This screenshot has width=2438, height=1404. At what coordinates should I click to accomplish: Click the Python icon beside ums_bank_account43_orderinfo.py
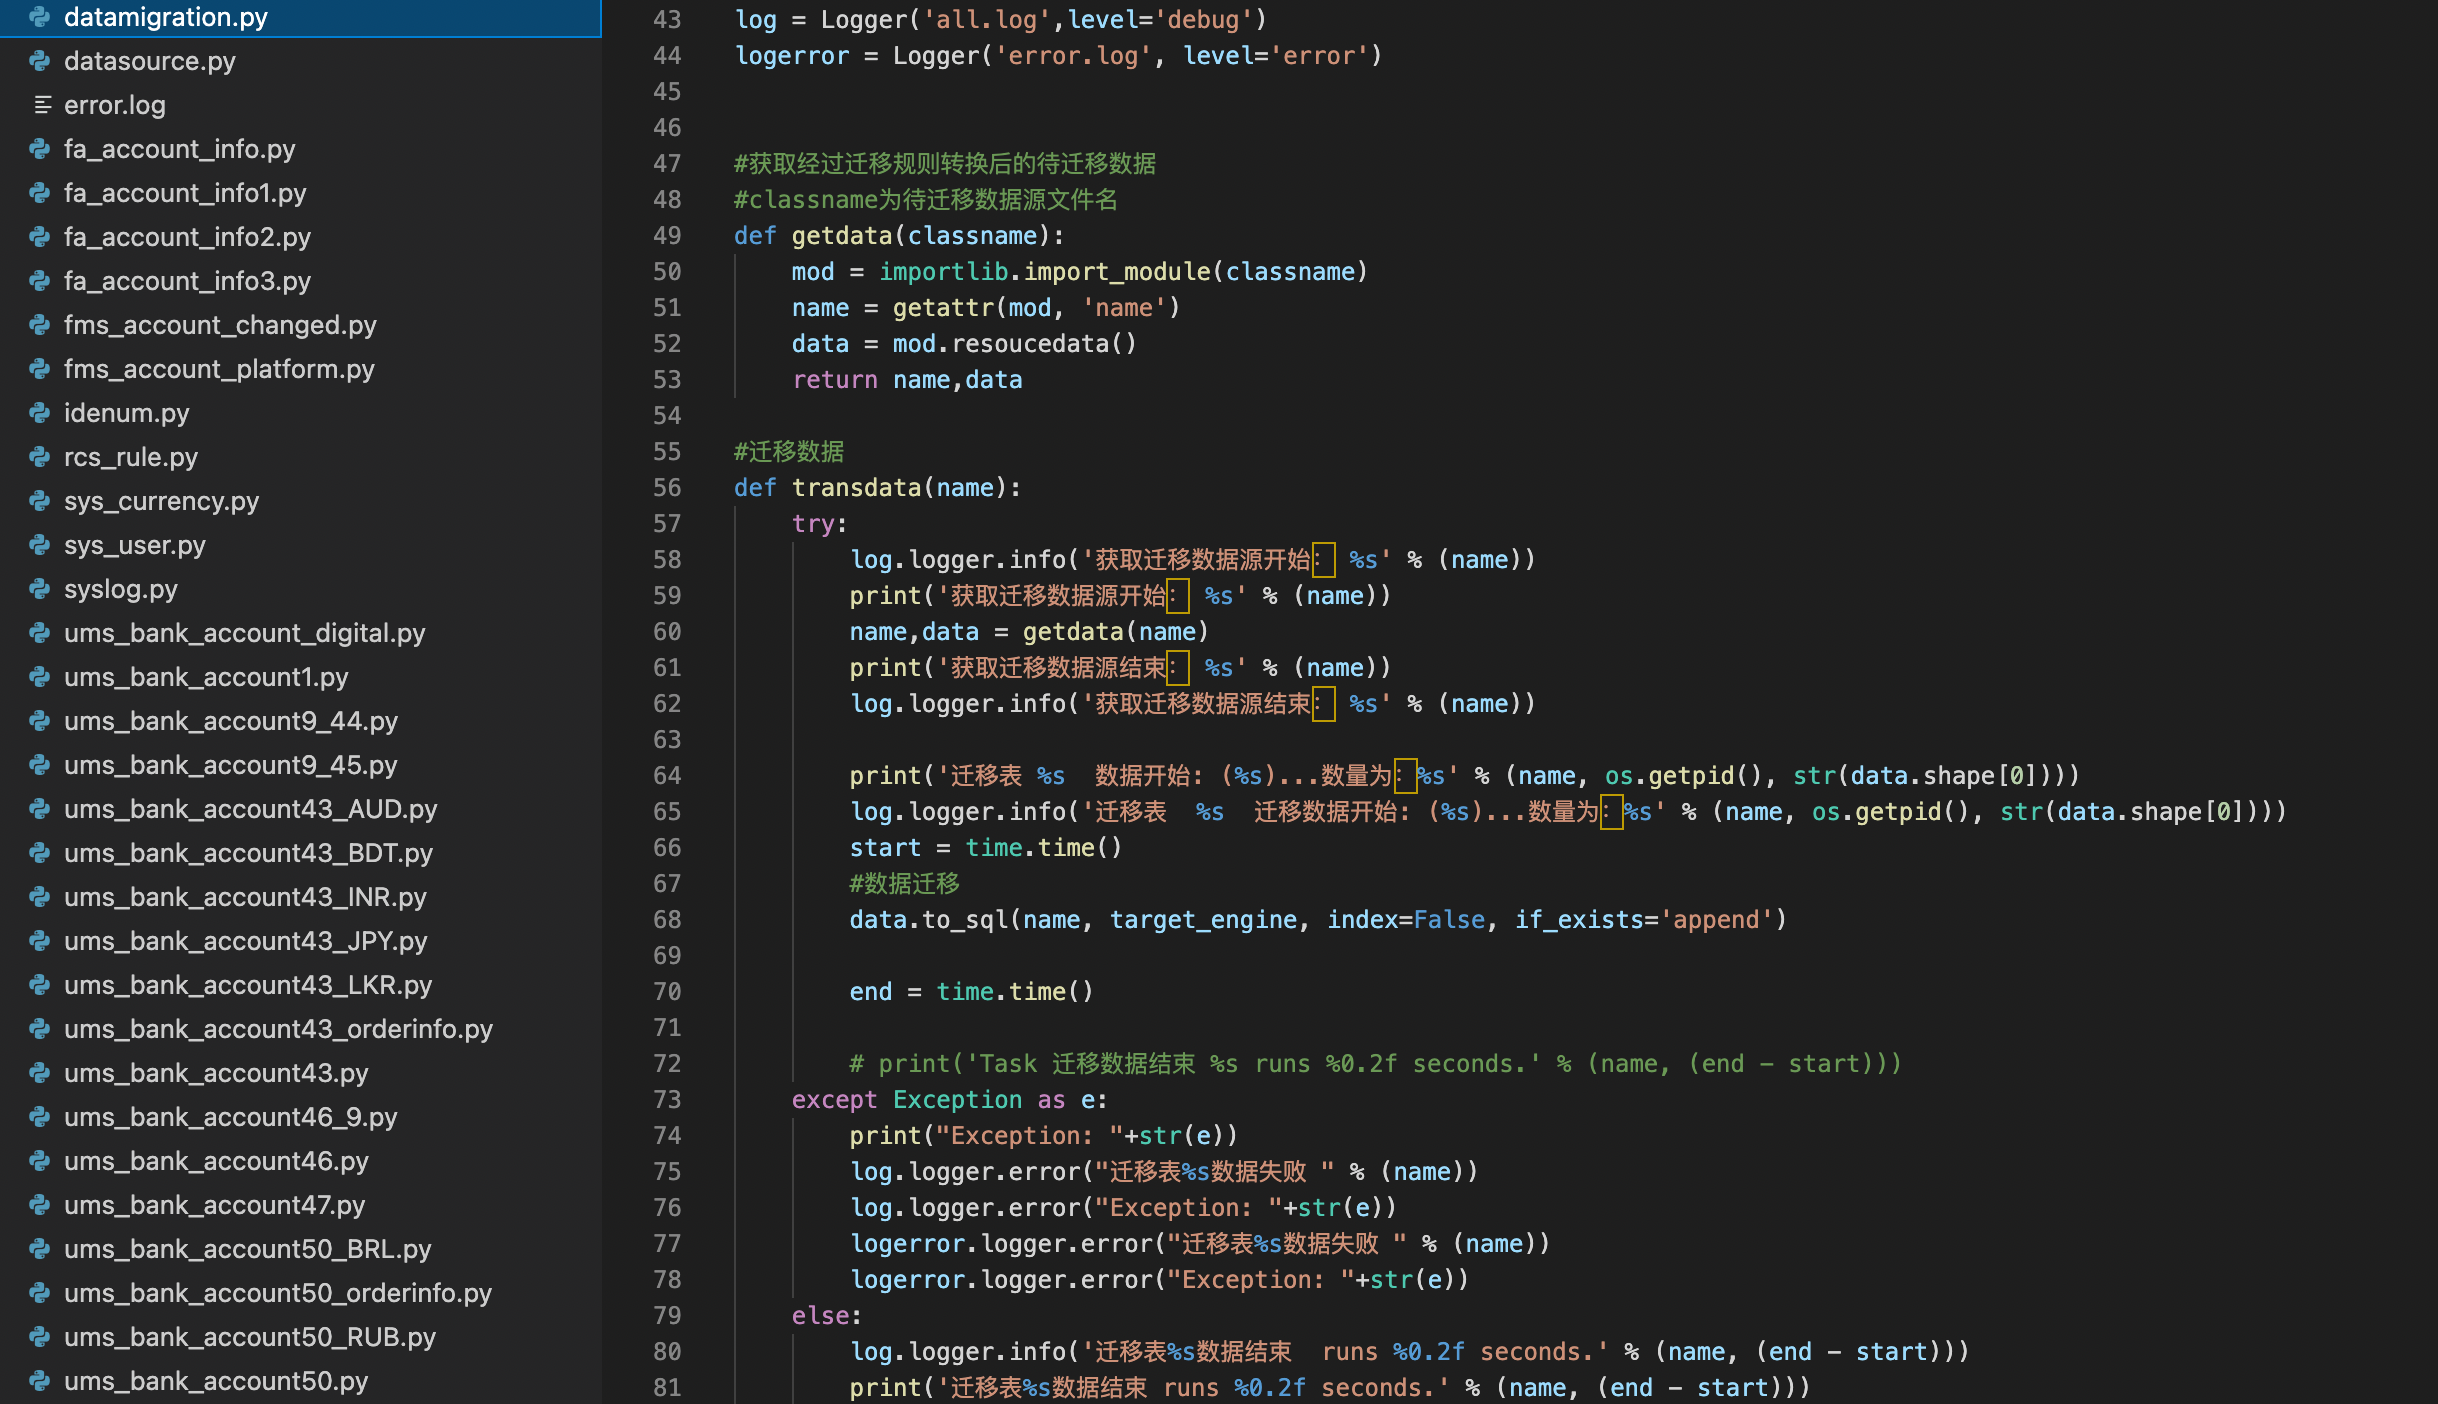tap(40, 1029)
